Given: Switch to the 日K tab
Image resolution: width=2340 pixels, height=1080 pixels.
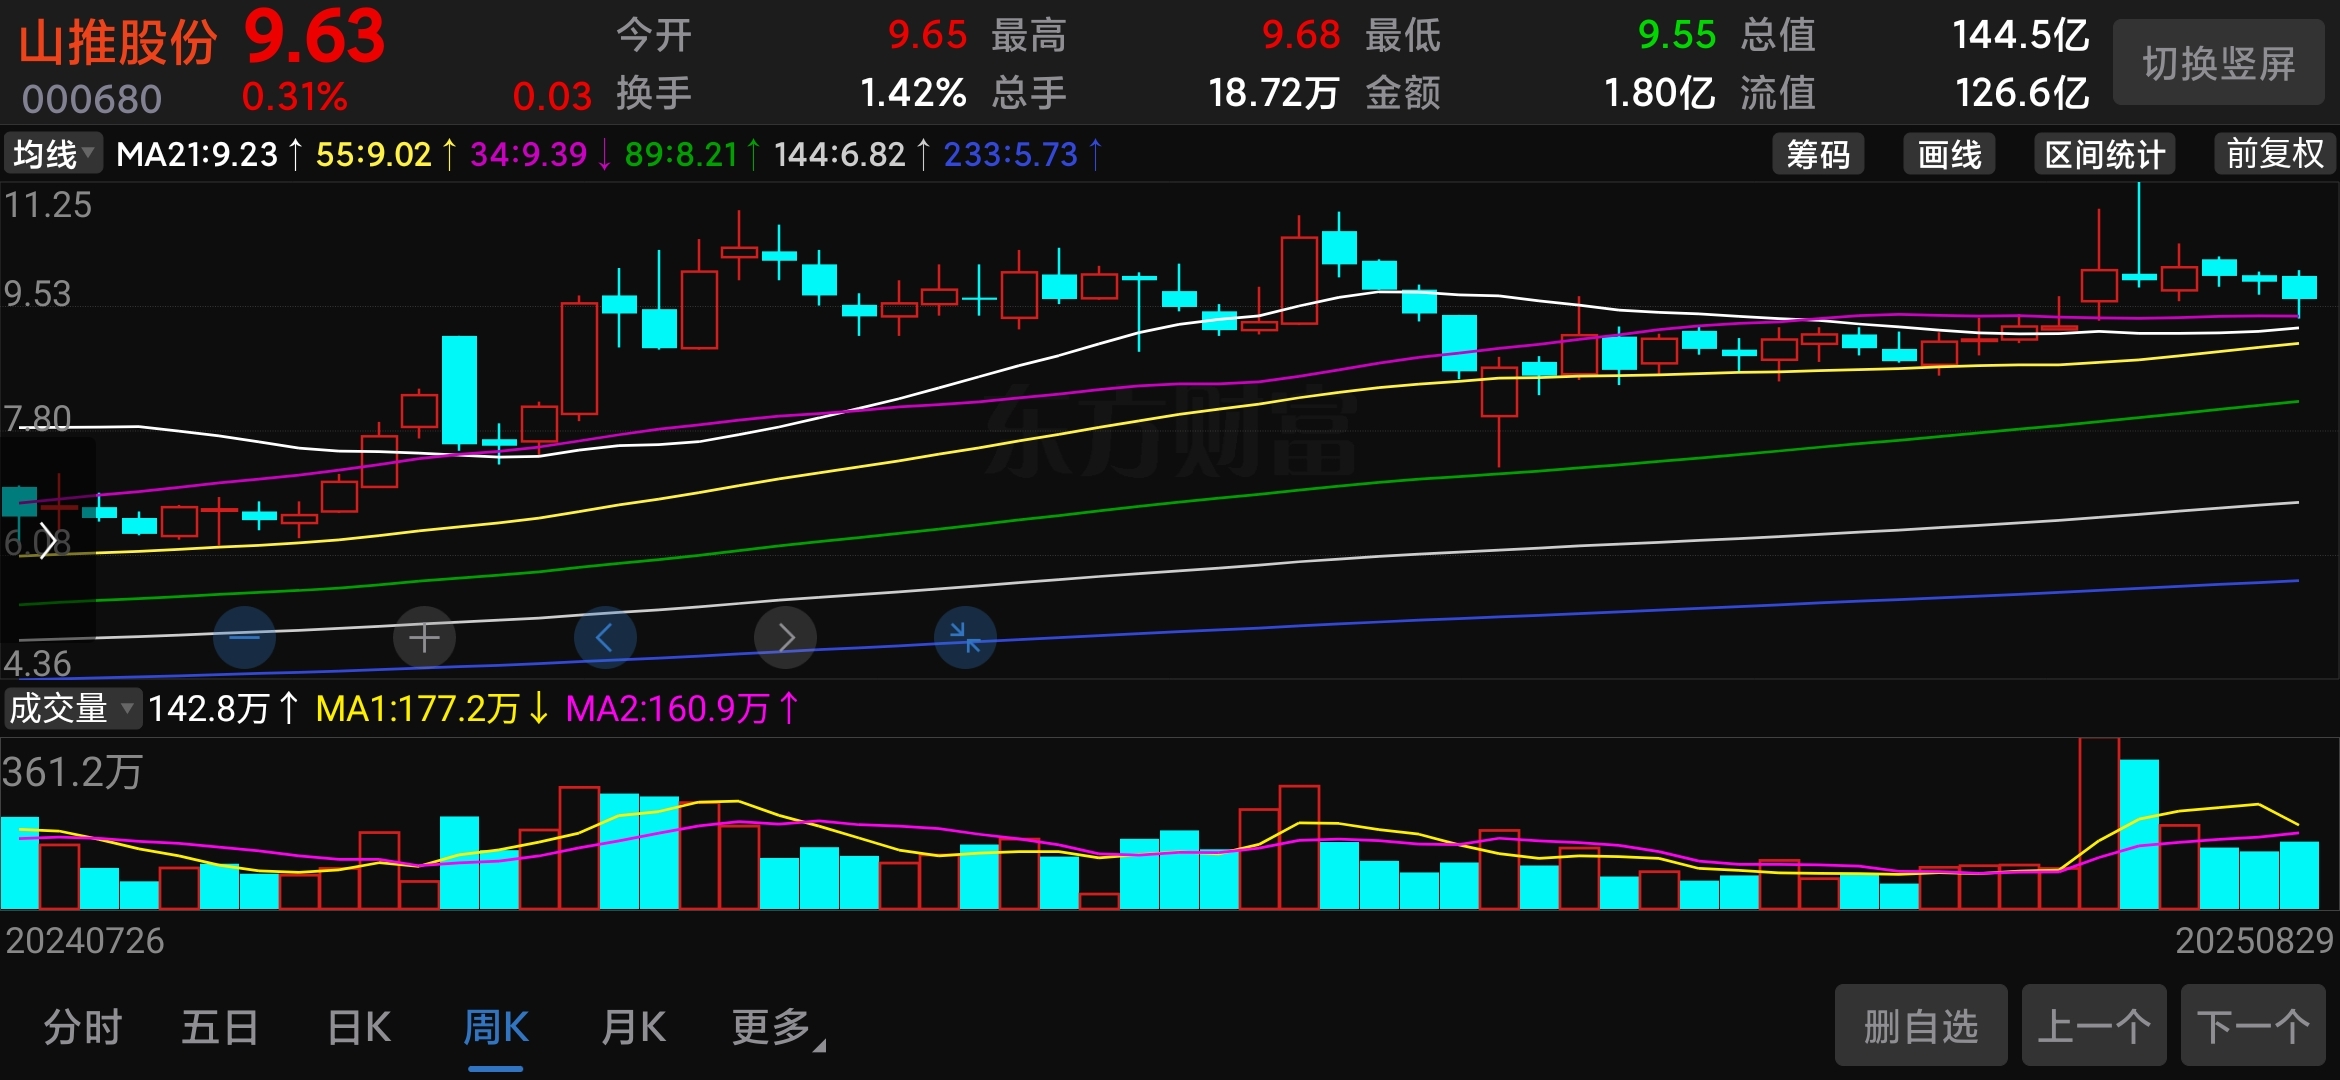Looking at the screenshot, I should 359,1027.
